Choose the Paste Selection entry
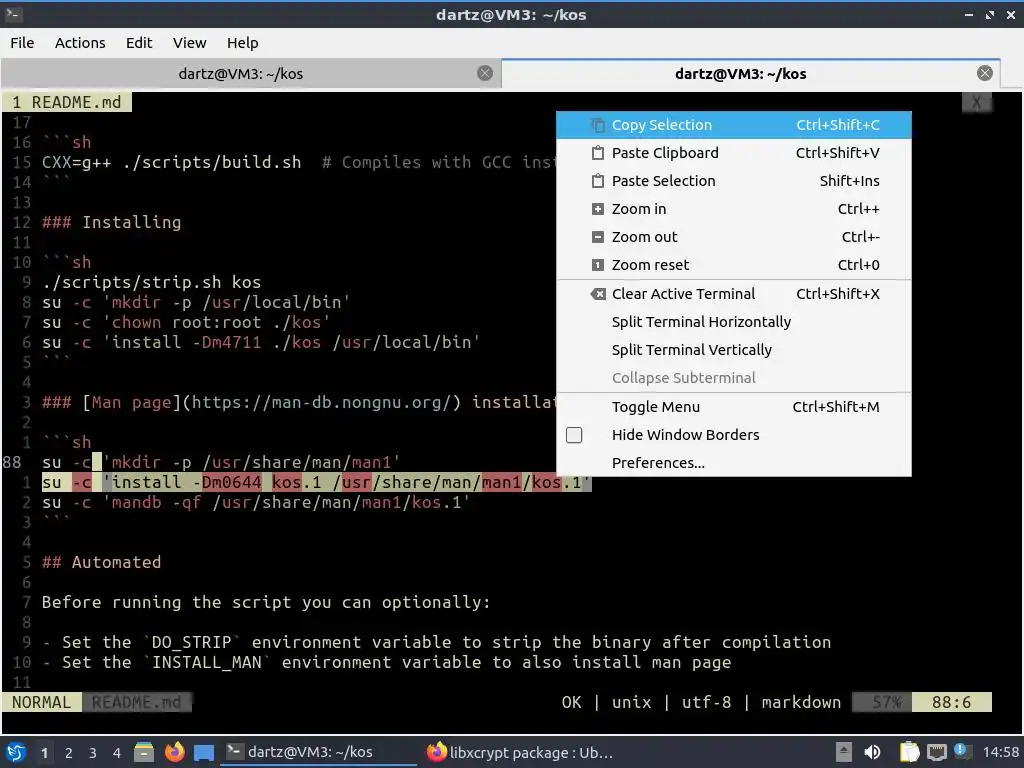 733,181
